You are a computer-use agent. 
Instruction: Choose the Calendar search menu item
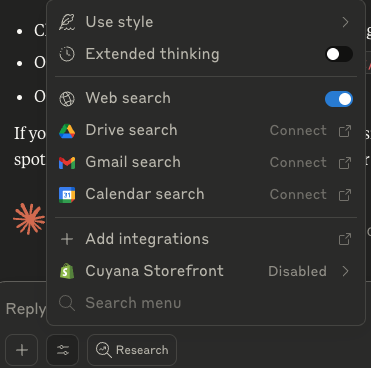click(x=206, y=194)
